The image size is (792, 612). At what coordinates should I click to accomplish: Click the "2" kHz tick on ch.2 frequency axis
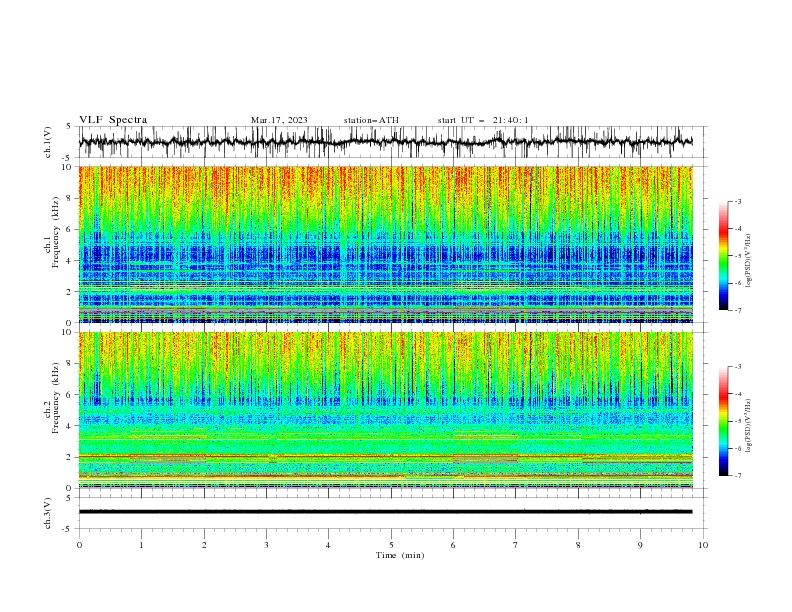click(x=70, y=457)
